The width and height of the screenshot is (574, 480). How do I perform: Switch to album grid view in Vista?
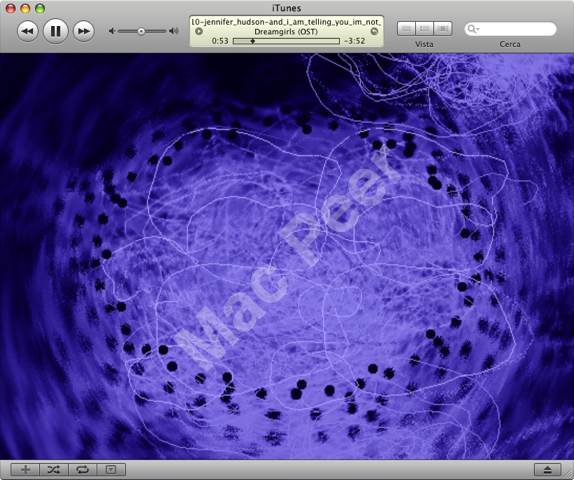click(425, 29)
